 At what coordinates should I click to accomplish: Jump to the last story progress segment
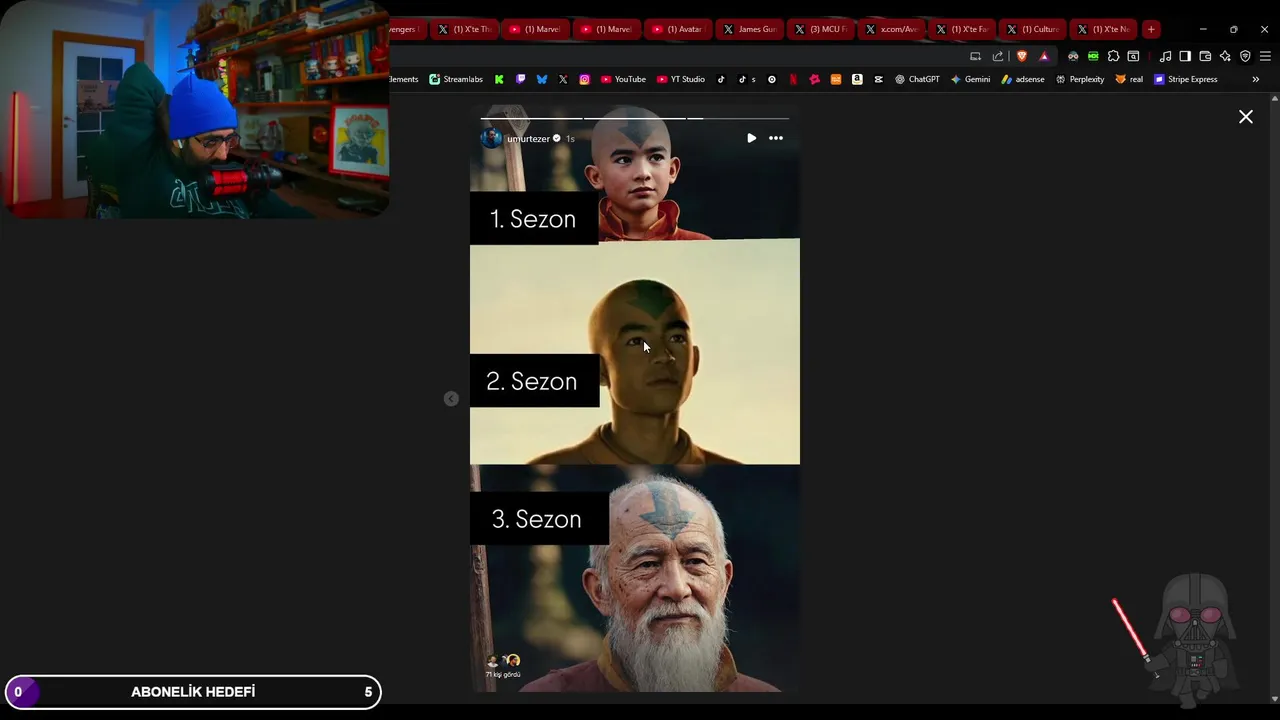click(x=738, y=118)
